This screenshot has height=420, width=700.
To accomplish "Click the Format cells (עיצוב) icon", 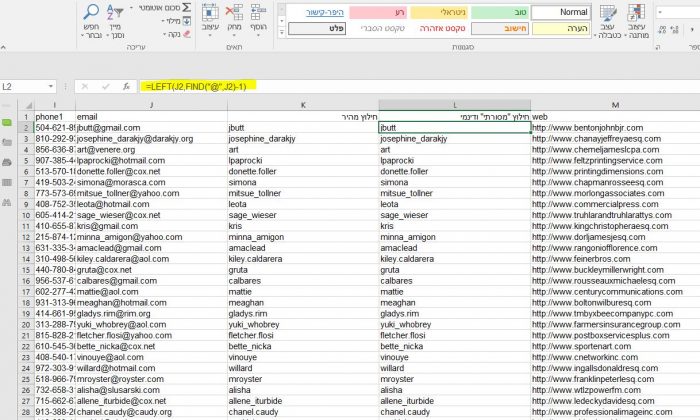I will [x=210, y=12].
